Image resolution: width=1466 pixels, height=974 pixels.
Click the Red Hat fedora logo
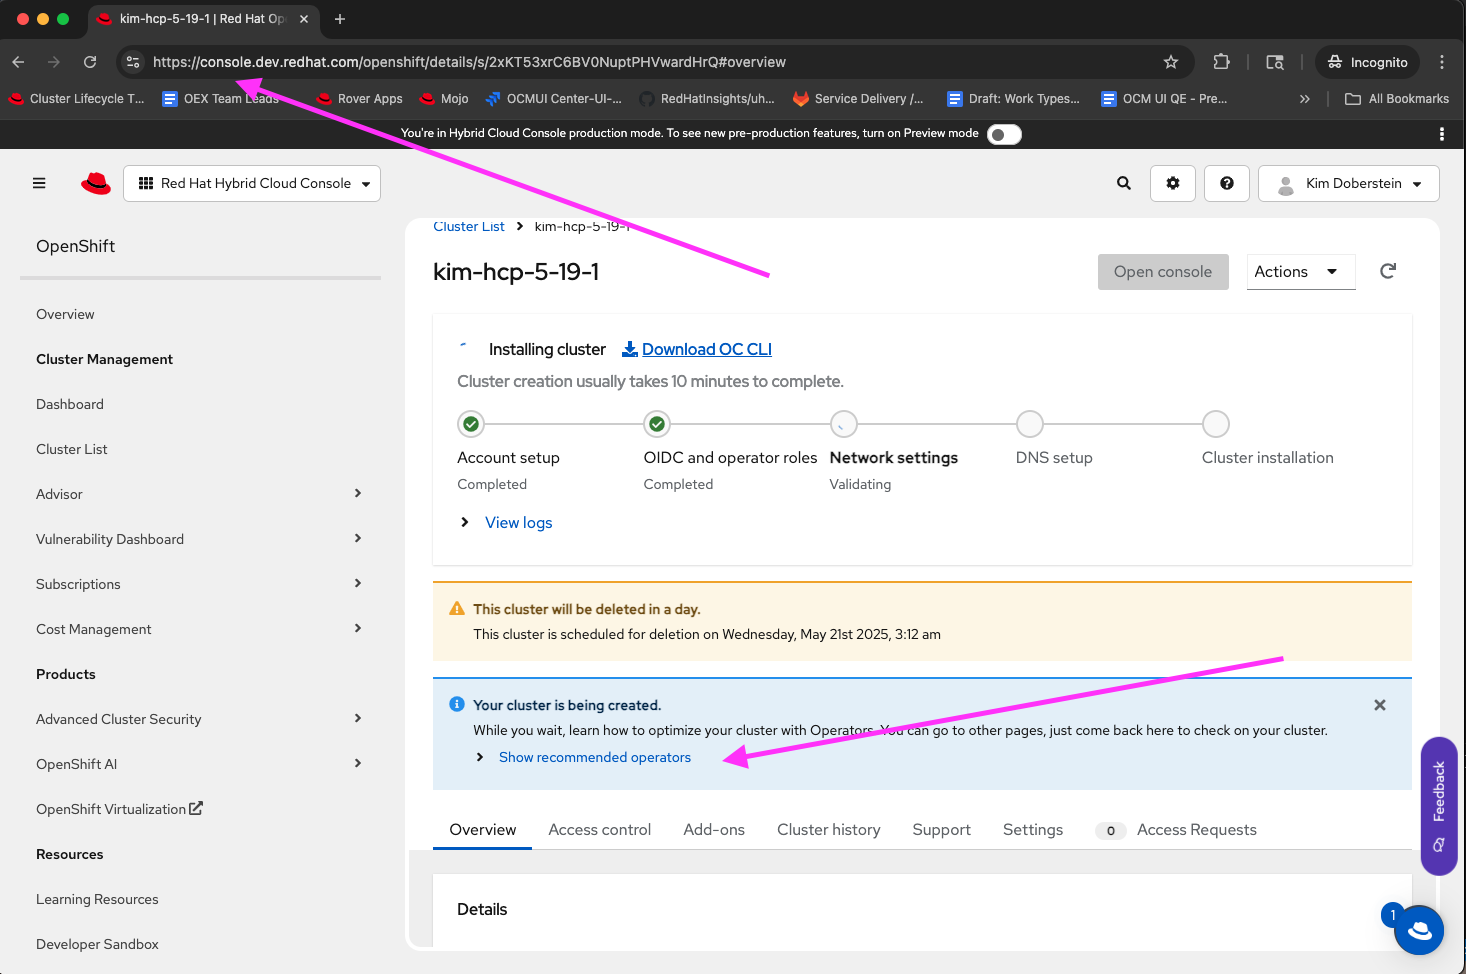96,183
